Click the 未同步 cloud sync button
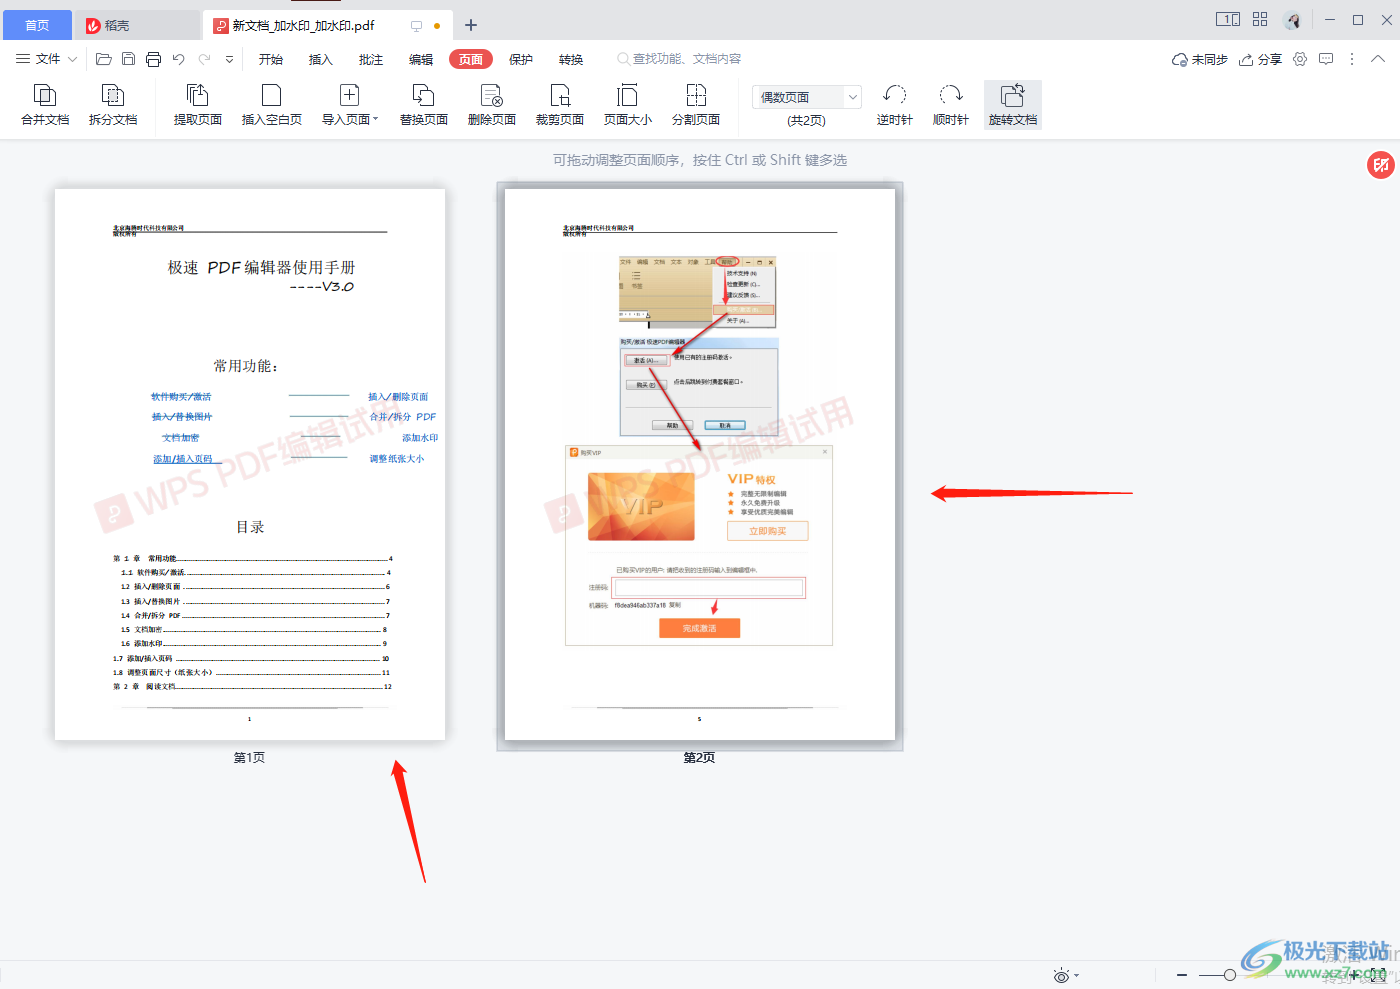1400x989 pixels. tap(1199, 60)
